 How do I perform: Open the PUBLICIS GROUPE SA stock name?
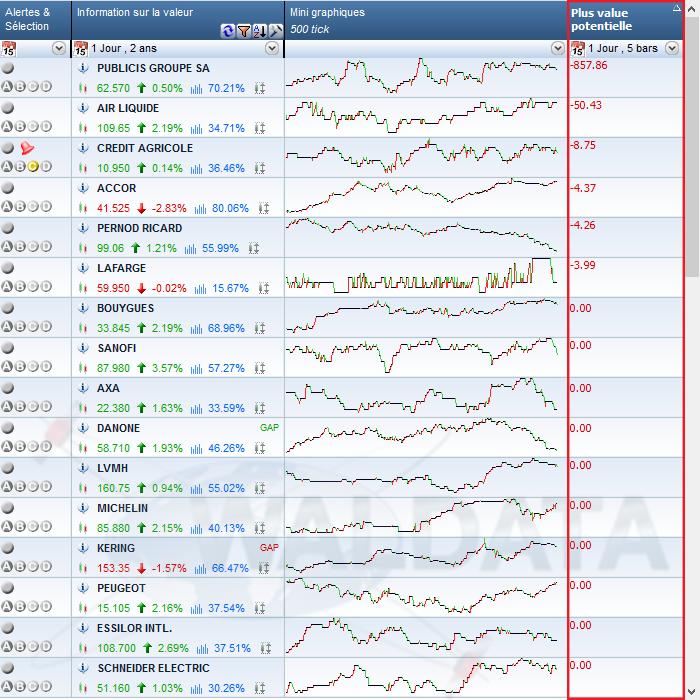[153, 68]
